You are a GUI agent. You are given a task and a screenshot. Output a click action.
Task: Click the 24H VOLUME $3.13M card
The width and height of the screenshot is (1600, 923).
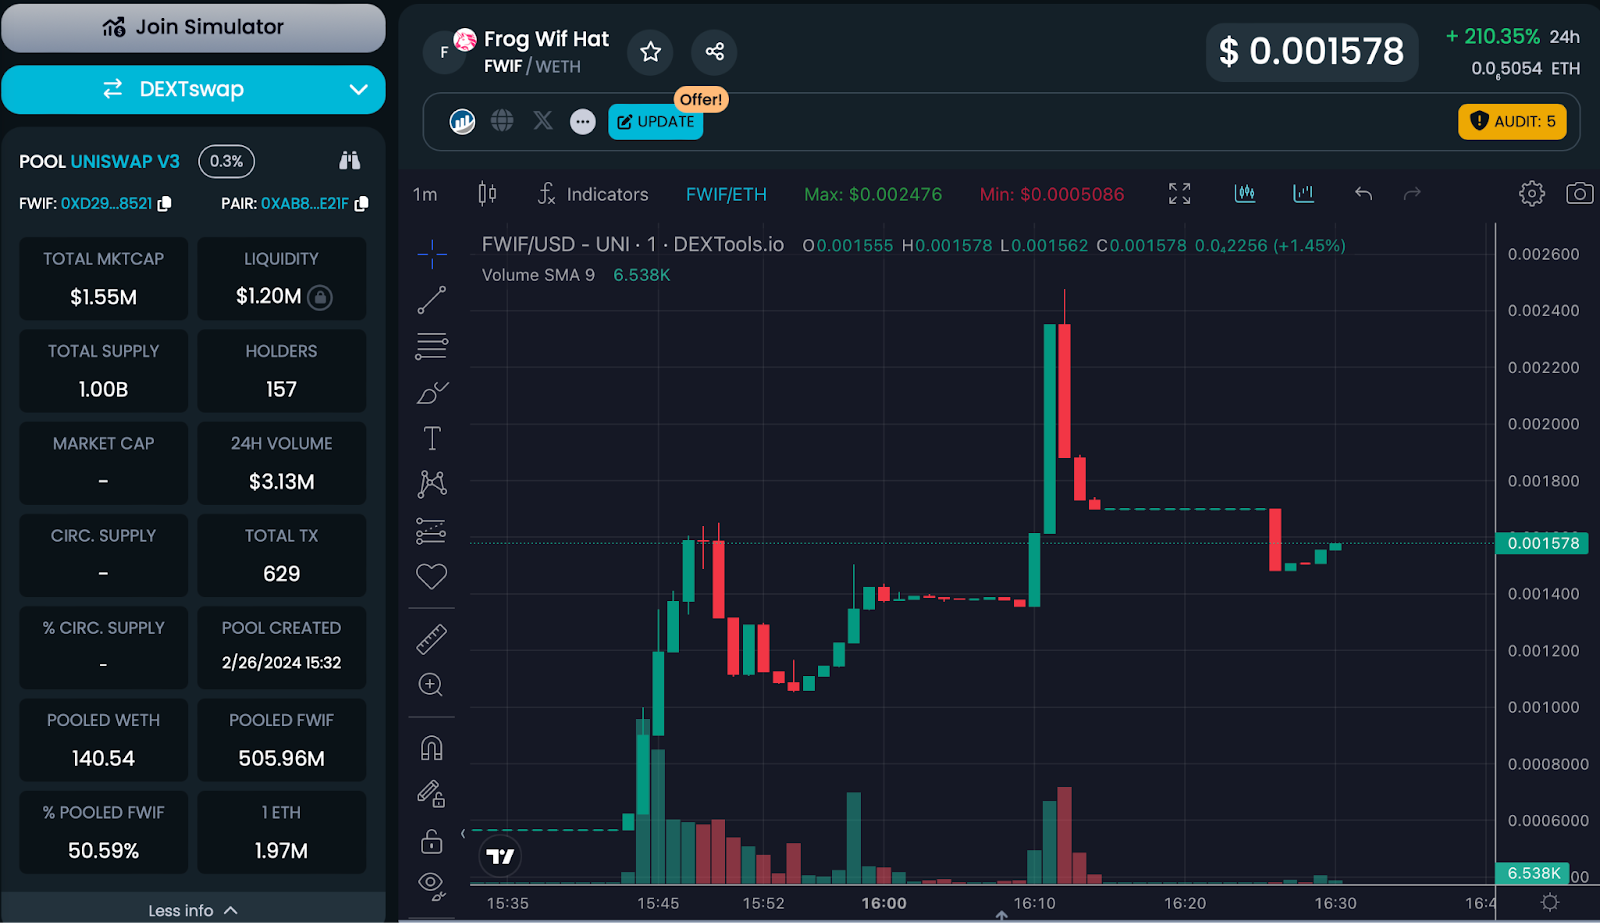(282, 463)
